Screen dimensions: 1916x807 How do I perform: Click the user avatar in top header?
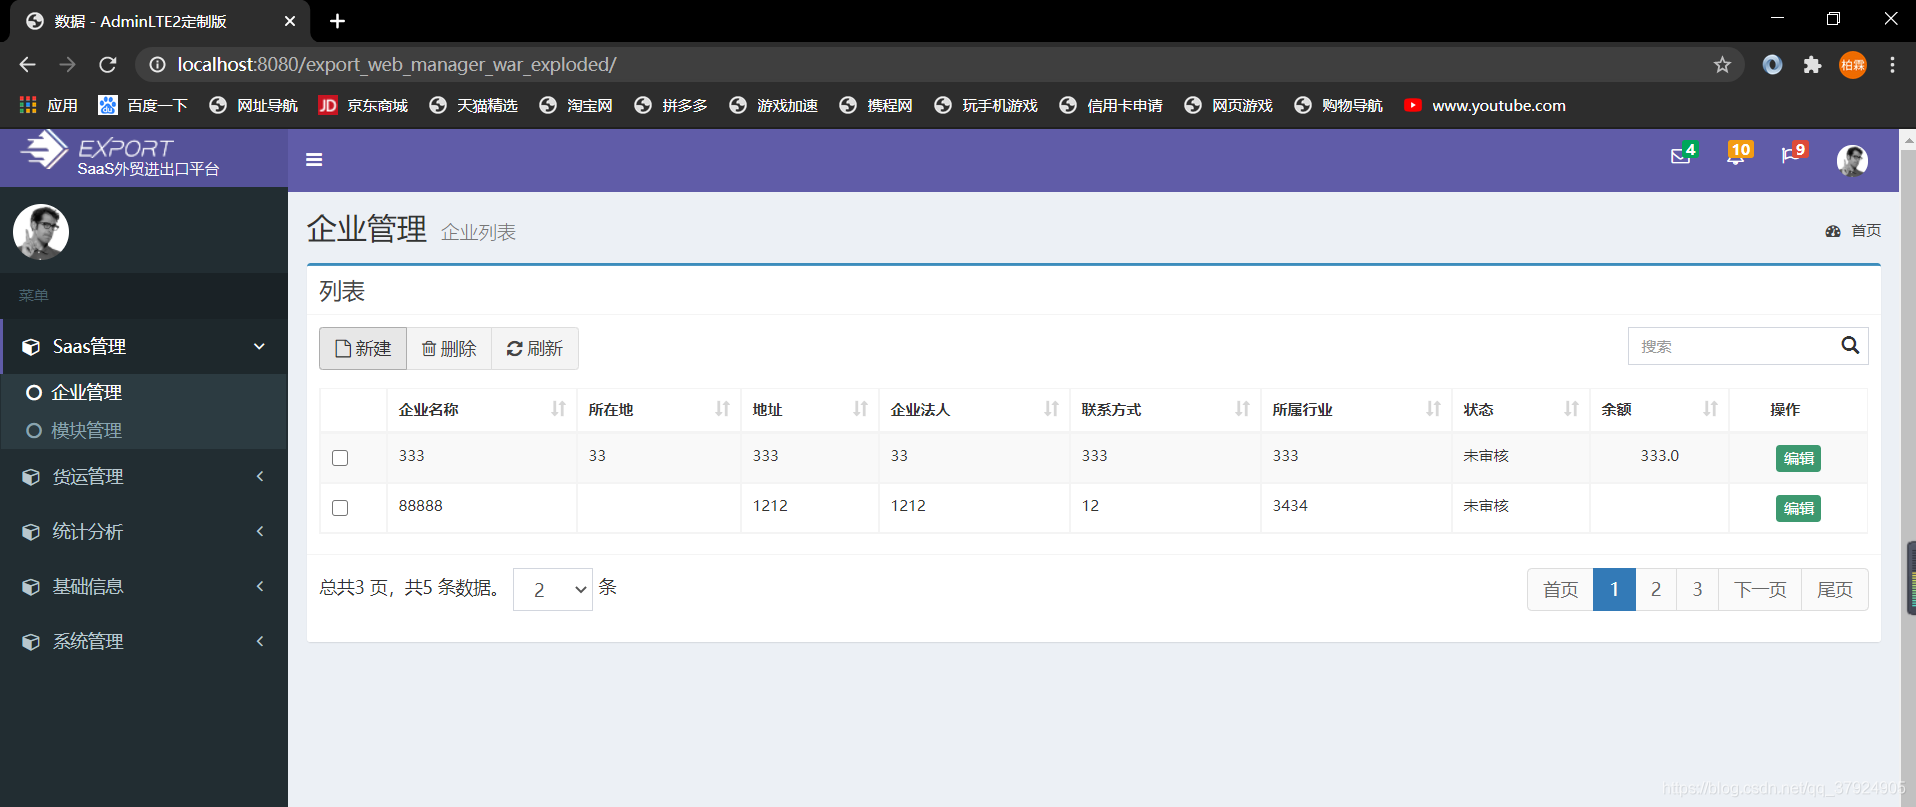1852,160
